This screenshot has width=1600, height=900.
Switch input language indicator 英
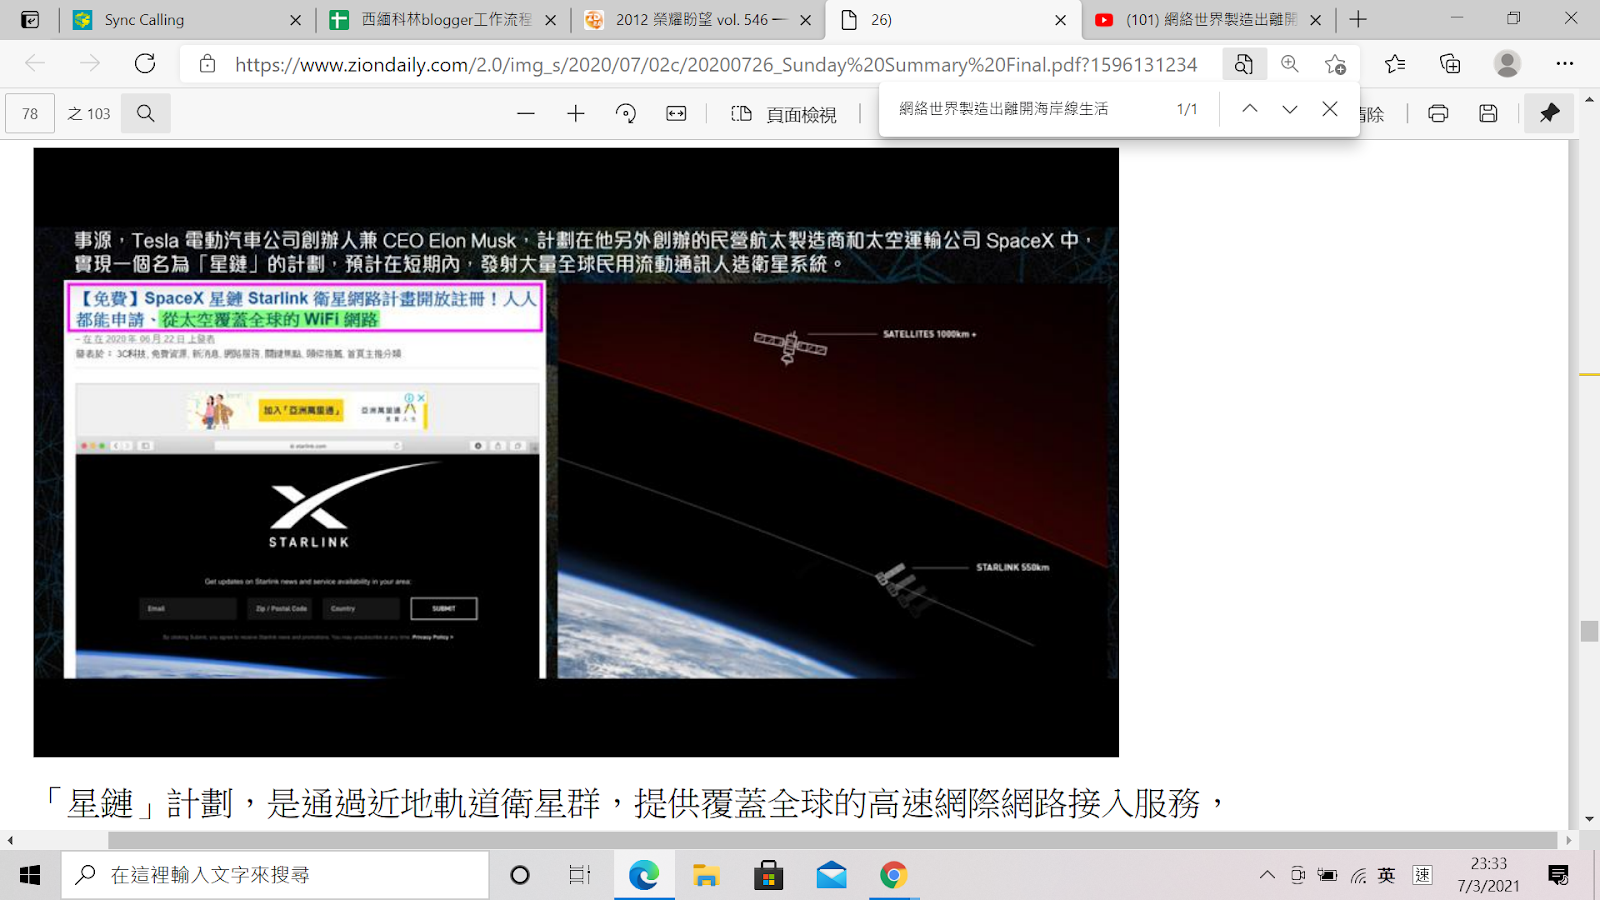1386,876
